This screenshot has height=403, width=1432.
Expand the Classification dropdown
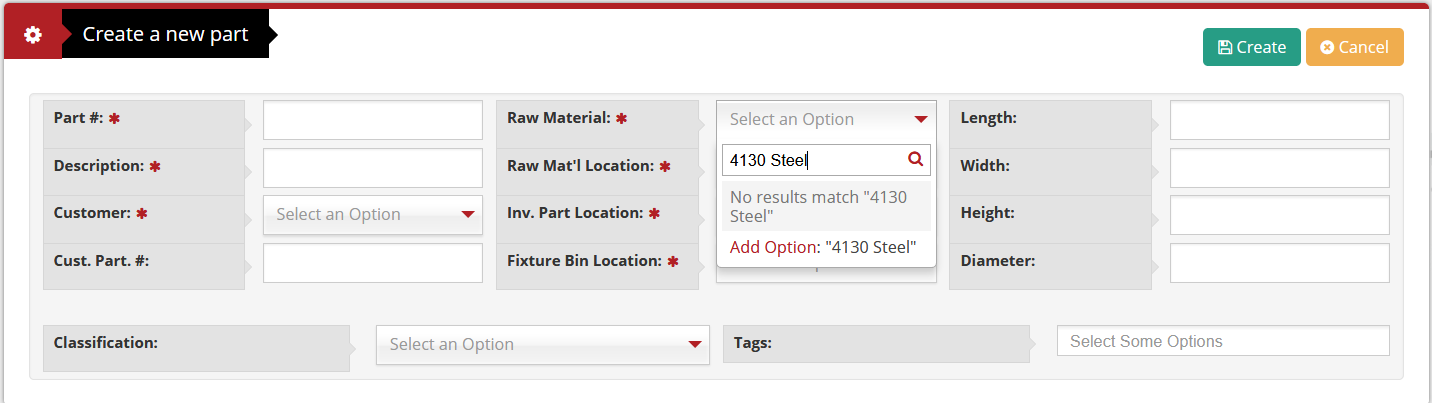click(x=543, y=345)
